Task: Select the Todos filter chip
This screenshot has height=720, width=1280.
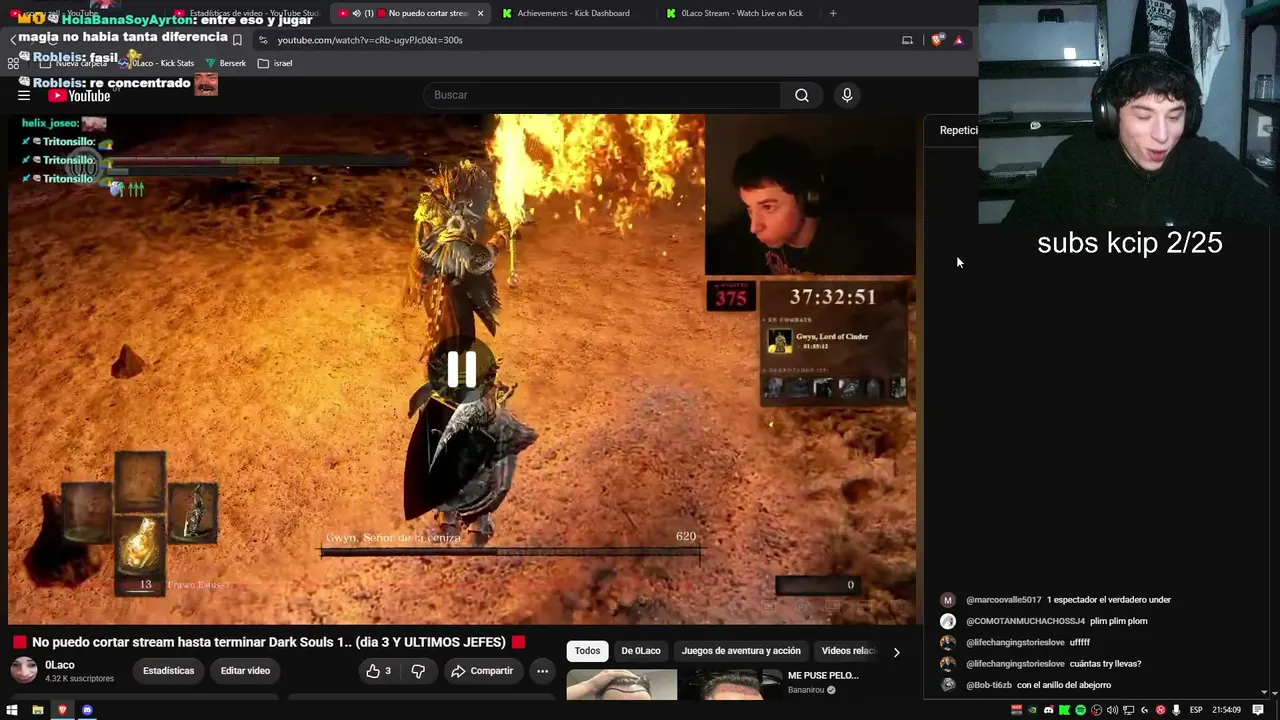Action: 587,651
